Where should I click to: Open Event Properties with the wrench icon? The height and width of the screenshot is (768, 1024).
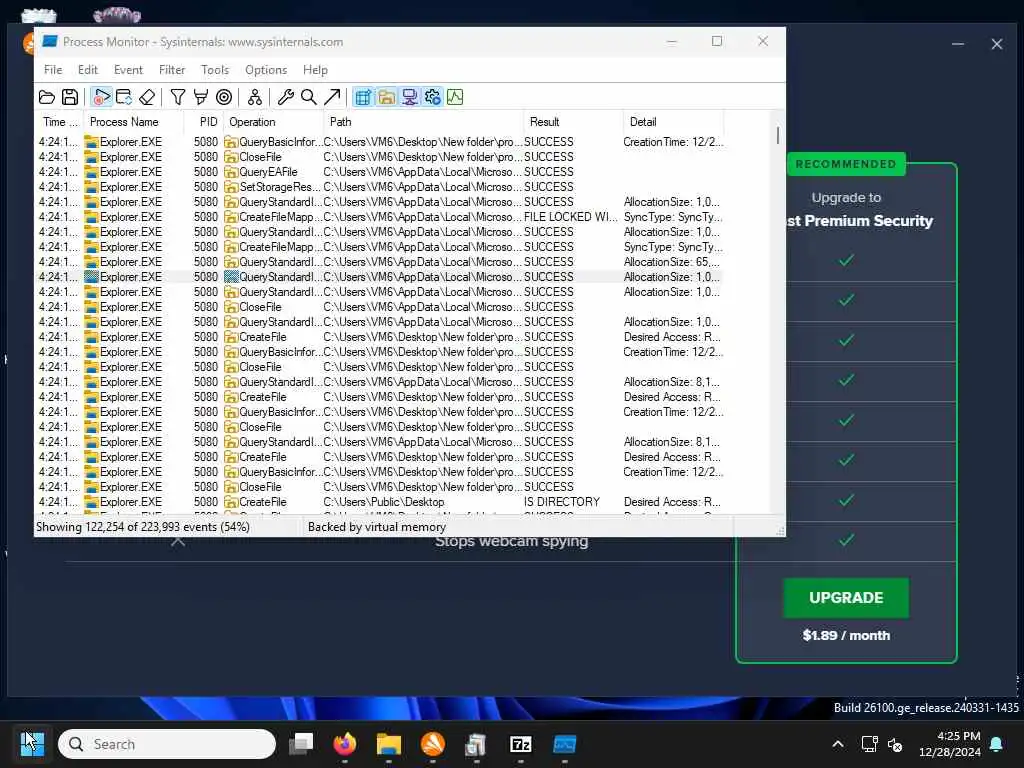tap(285, 97)
